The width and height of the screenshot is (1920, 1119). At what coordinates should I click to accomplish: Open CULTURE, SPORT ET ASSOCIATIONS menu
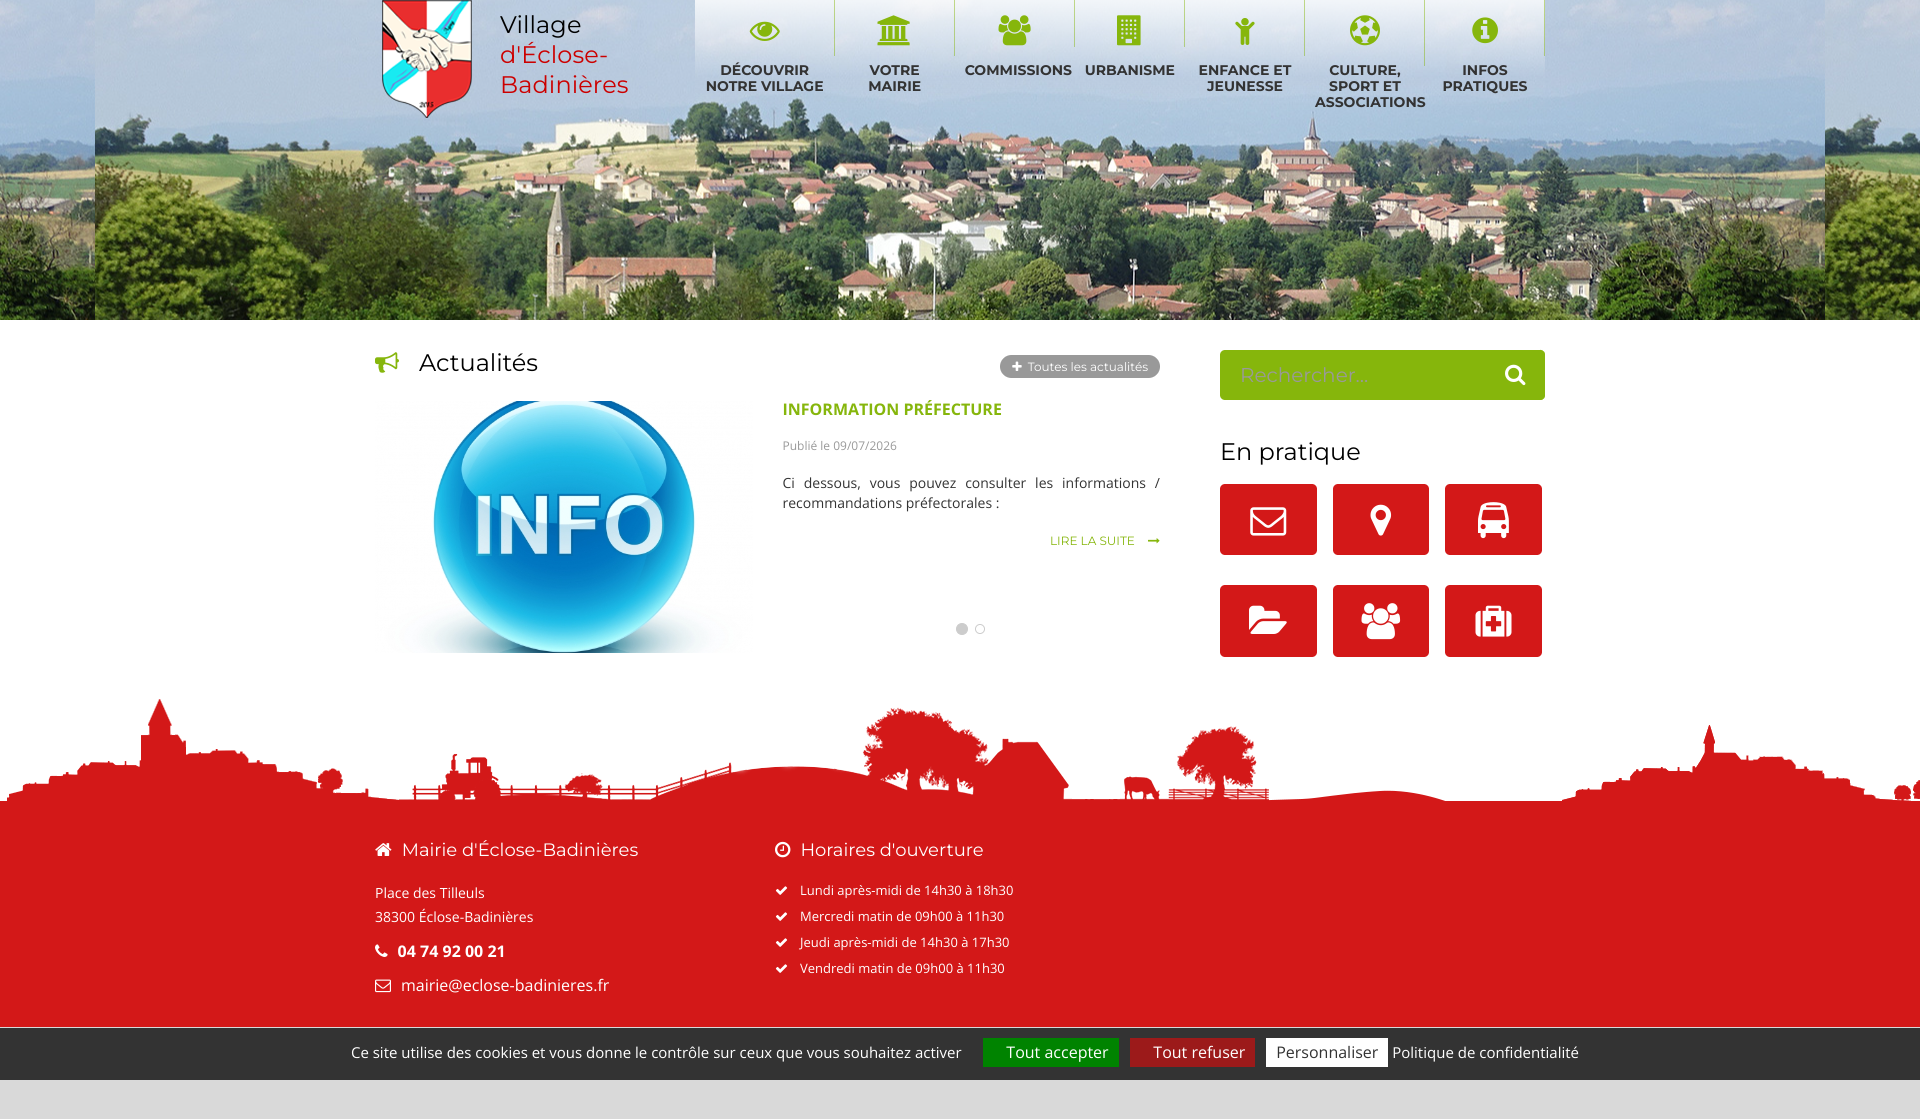(x=1370, y=86)
